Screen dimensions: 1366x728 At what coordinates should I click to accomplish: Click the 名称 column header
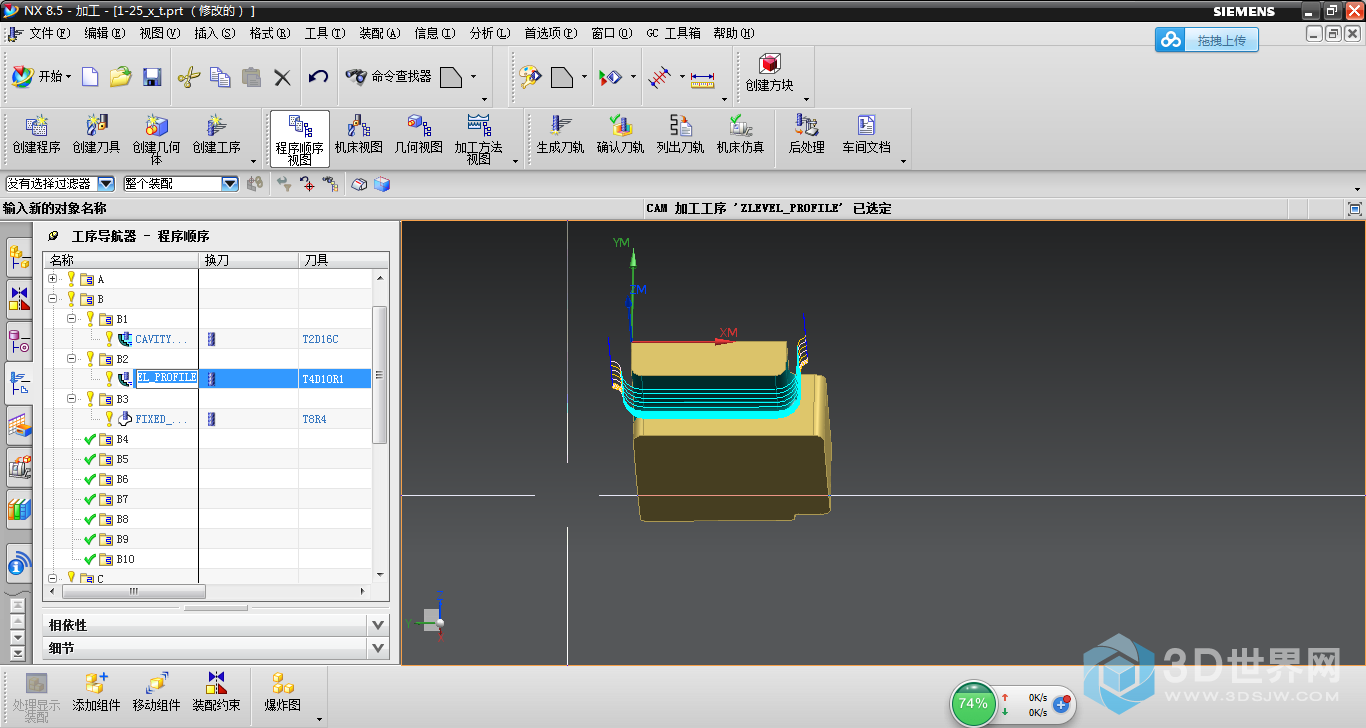point(121,260)
